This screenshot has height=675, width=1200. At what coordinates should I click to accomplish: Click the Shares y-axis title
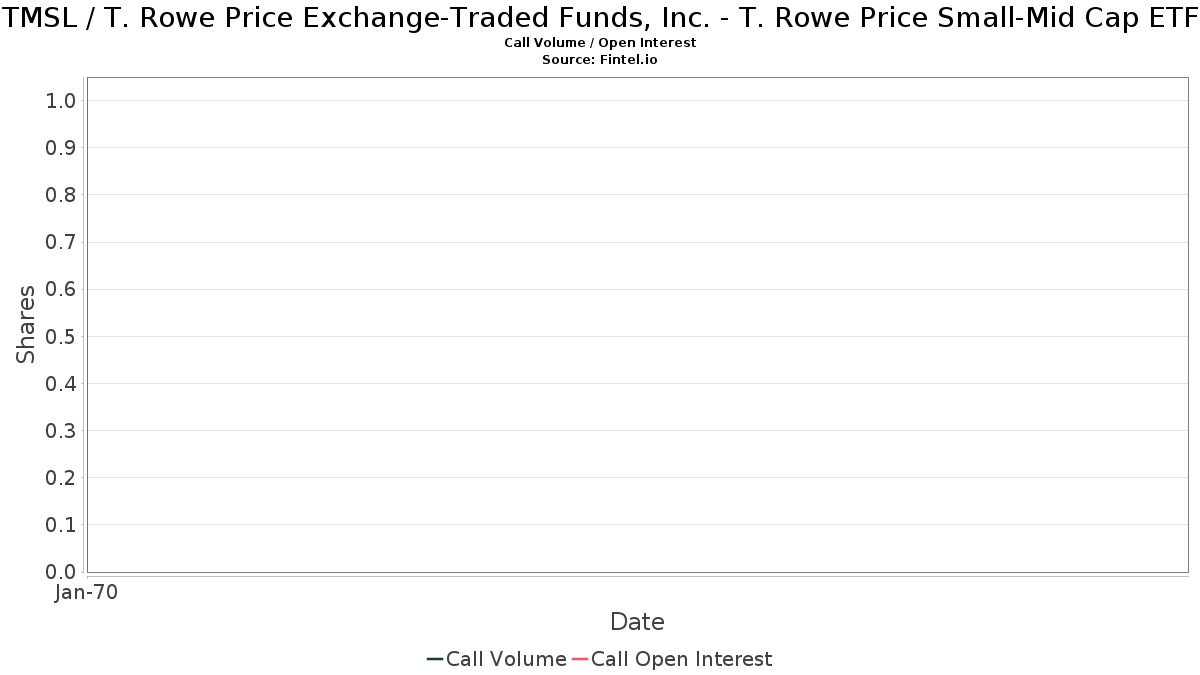pos(26,324)
